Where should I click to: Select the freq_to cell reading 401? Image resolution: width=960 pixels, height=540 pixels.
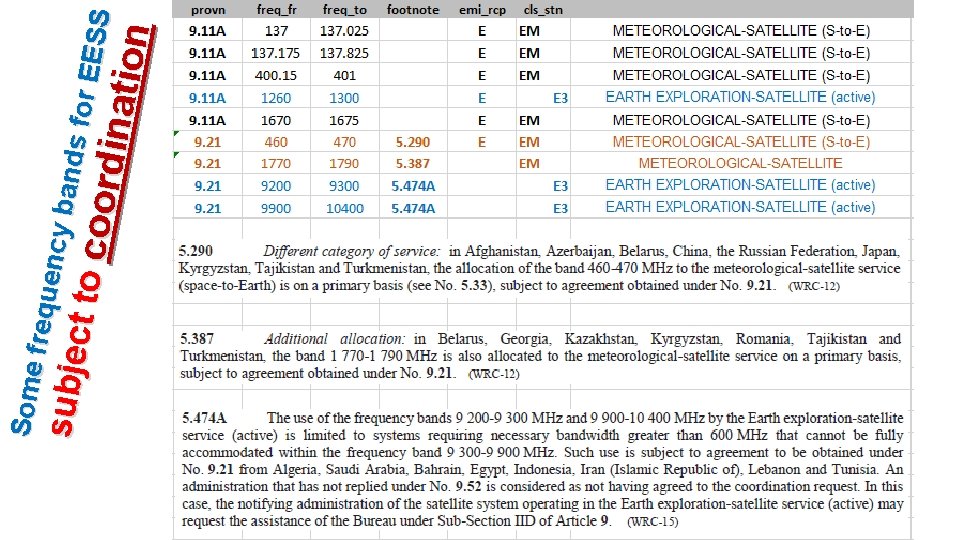pyautogui.click(x=345, y=75)
